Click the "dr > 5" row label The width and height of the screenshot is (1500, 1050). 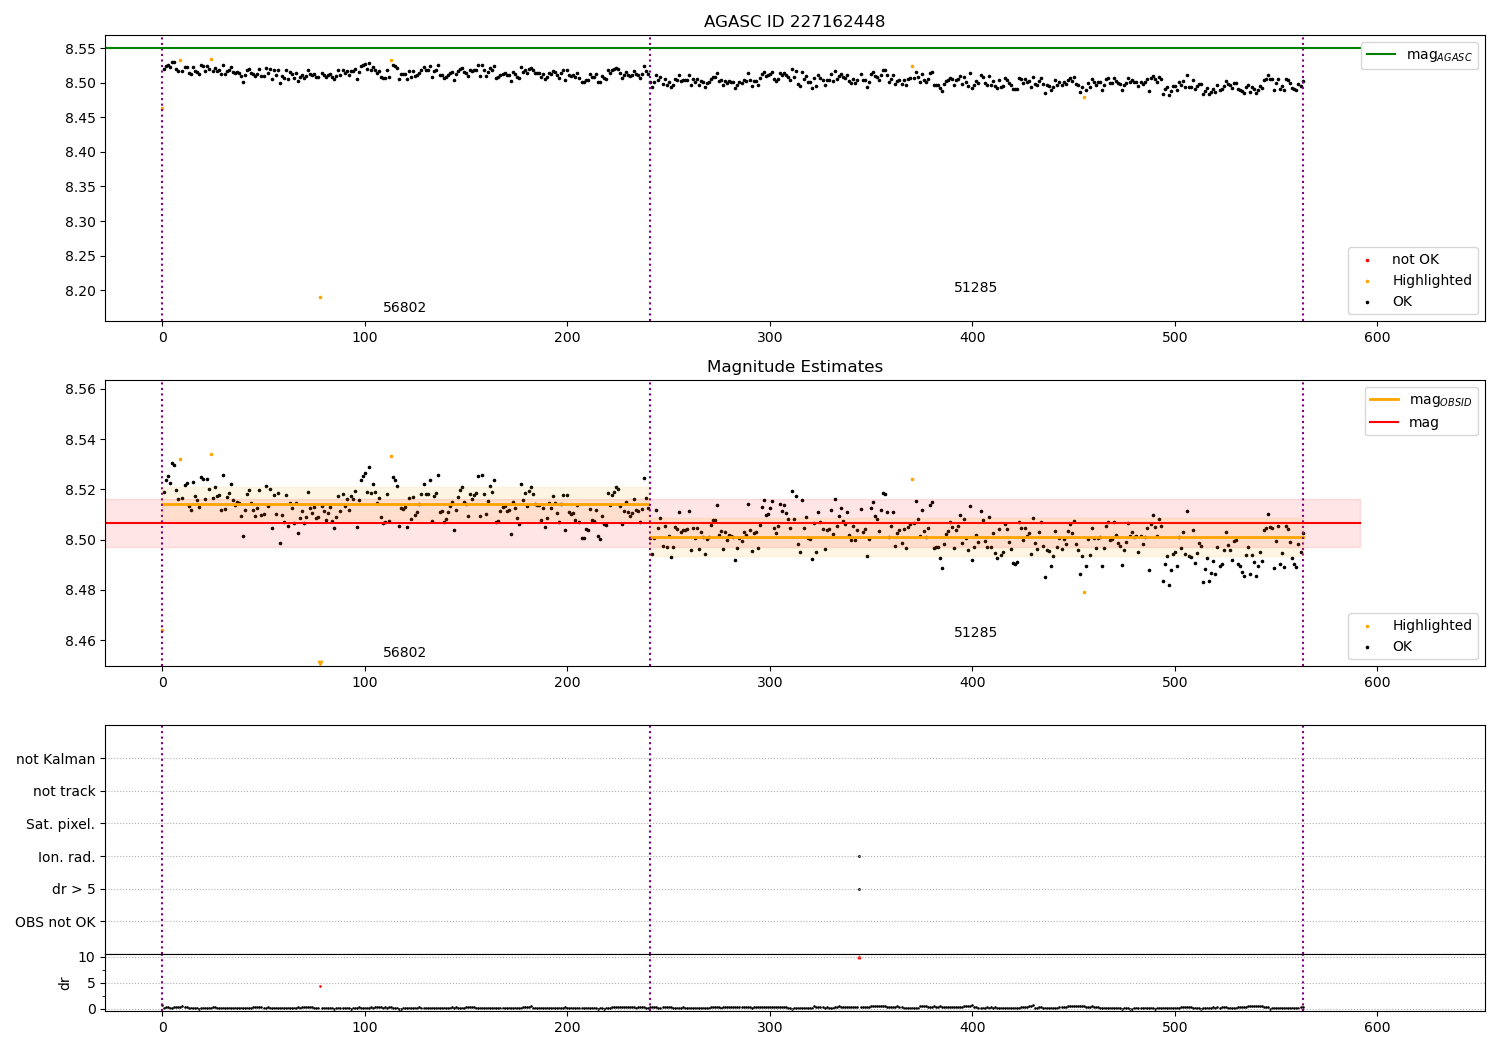(74, 889)
